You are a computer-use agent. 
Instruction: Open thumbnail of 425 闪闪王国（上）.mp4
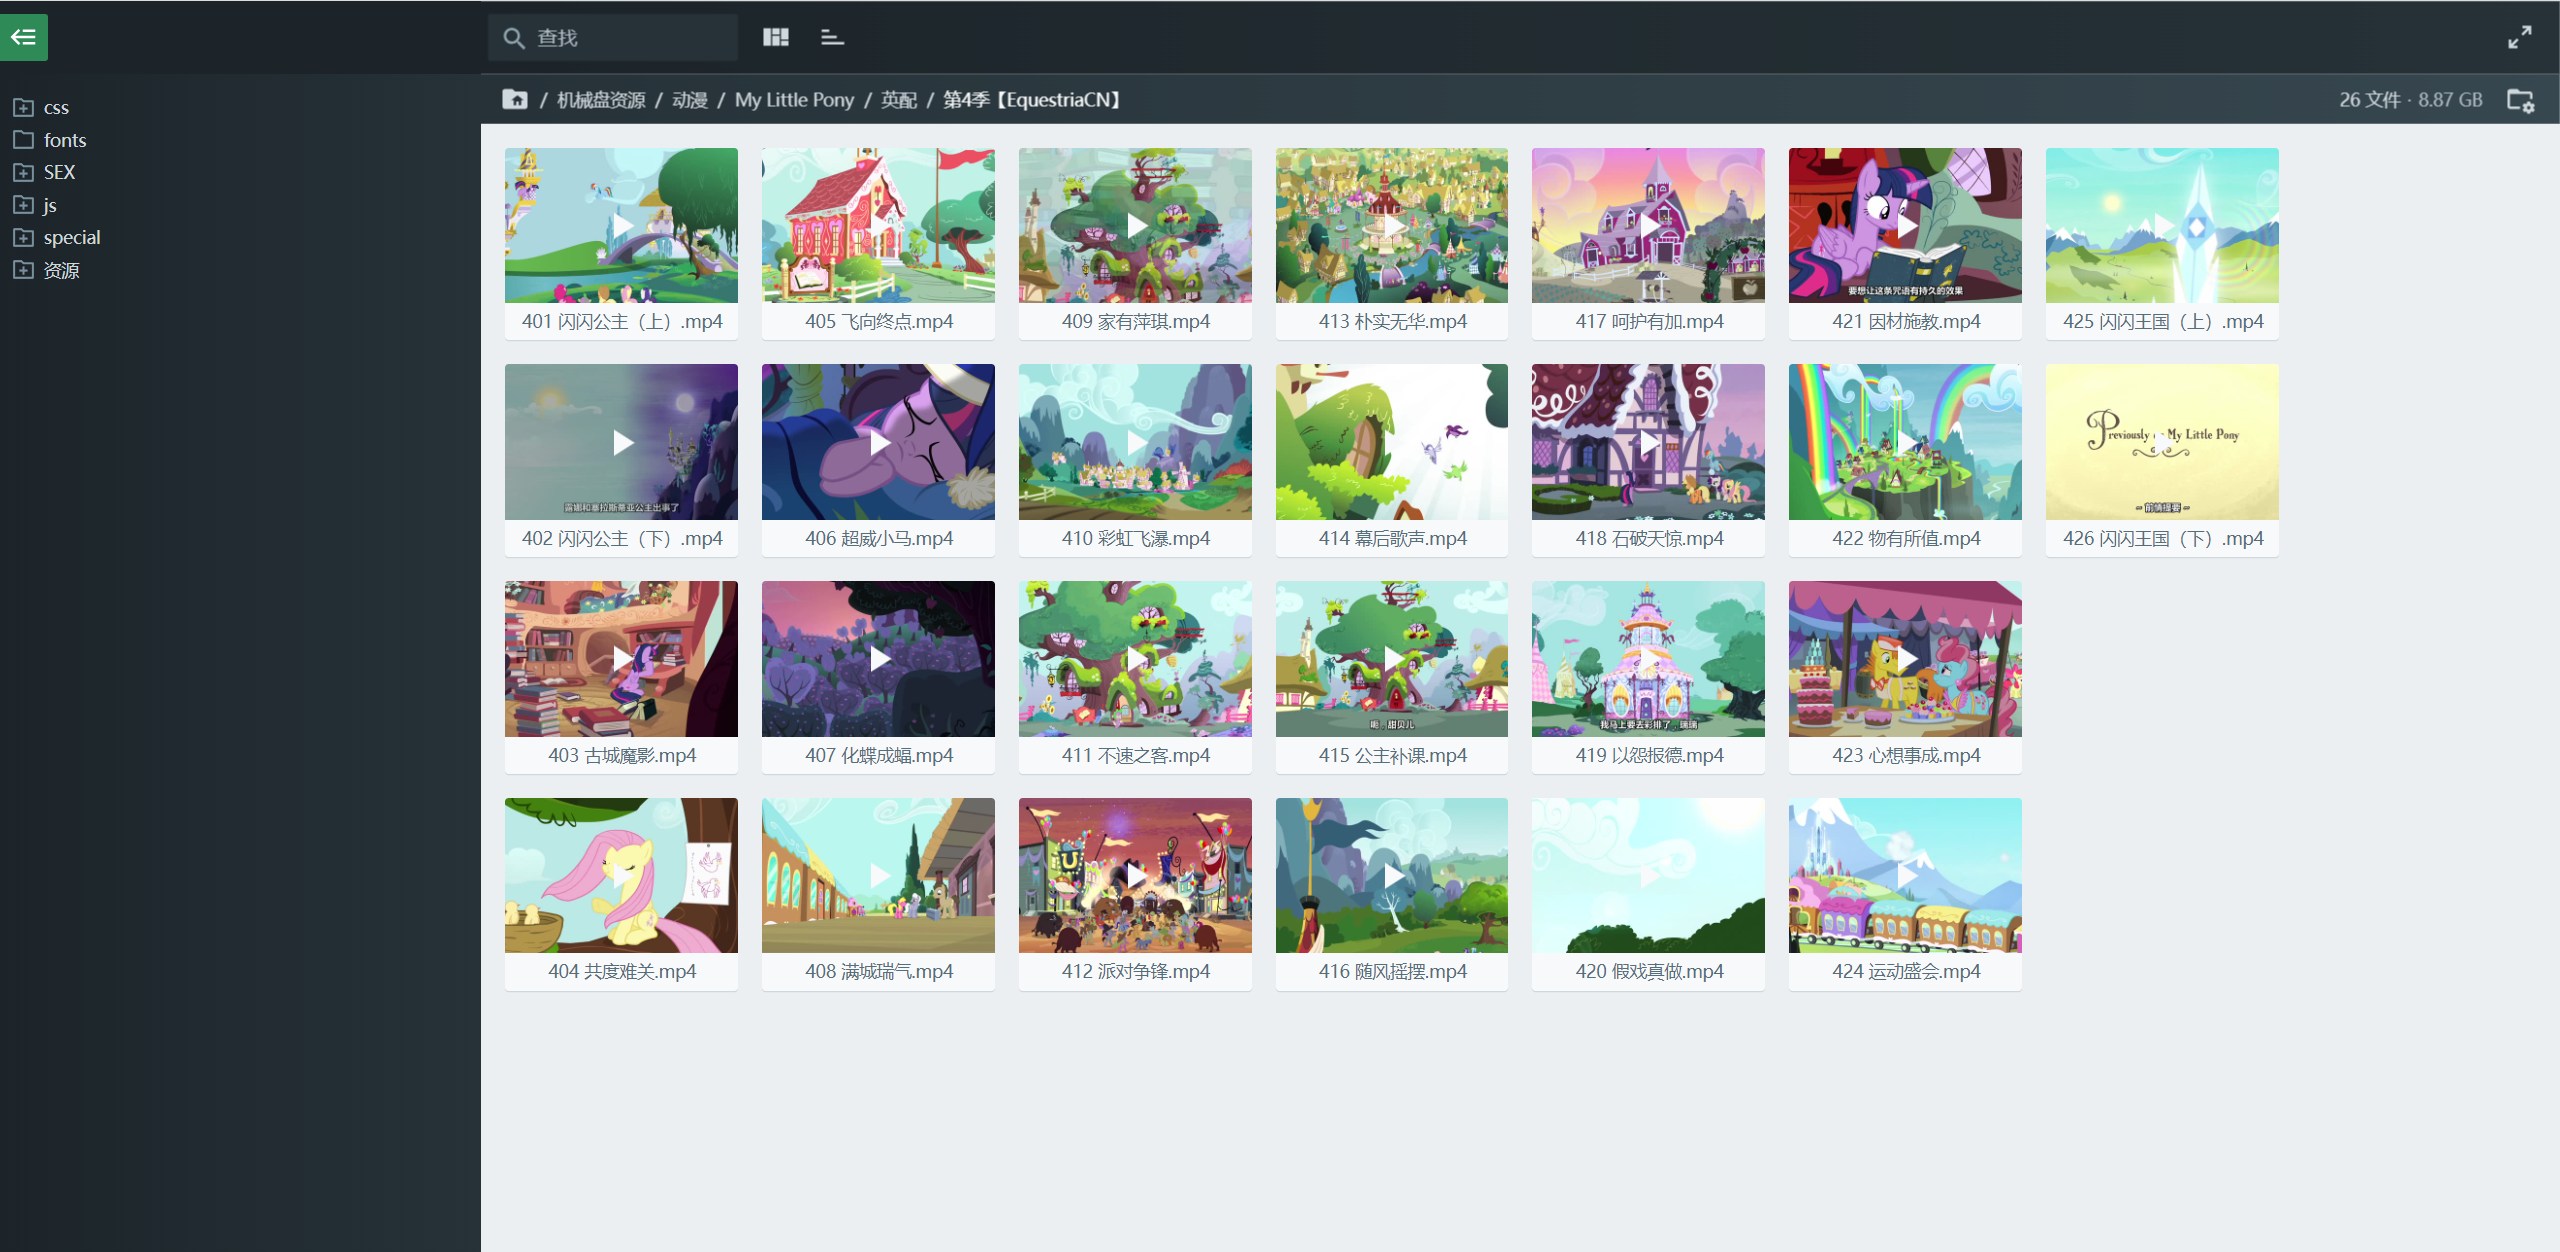click(2162, 226)
